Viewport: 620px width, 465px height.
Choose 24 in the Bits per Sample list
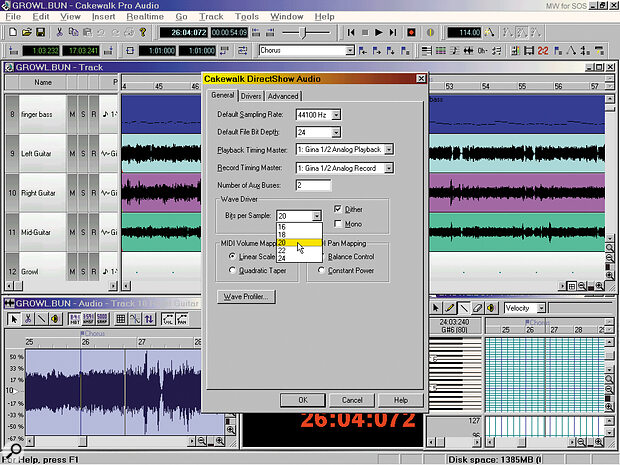coord(299,258)
